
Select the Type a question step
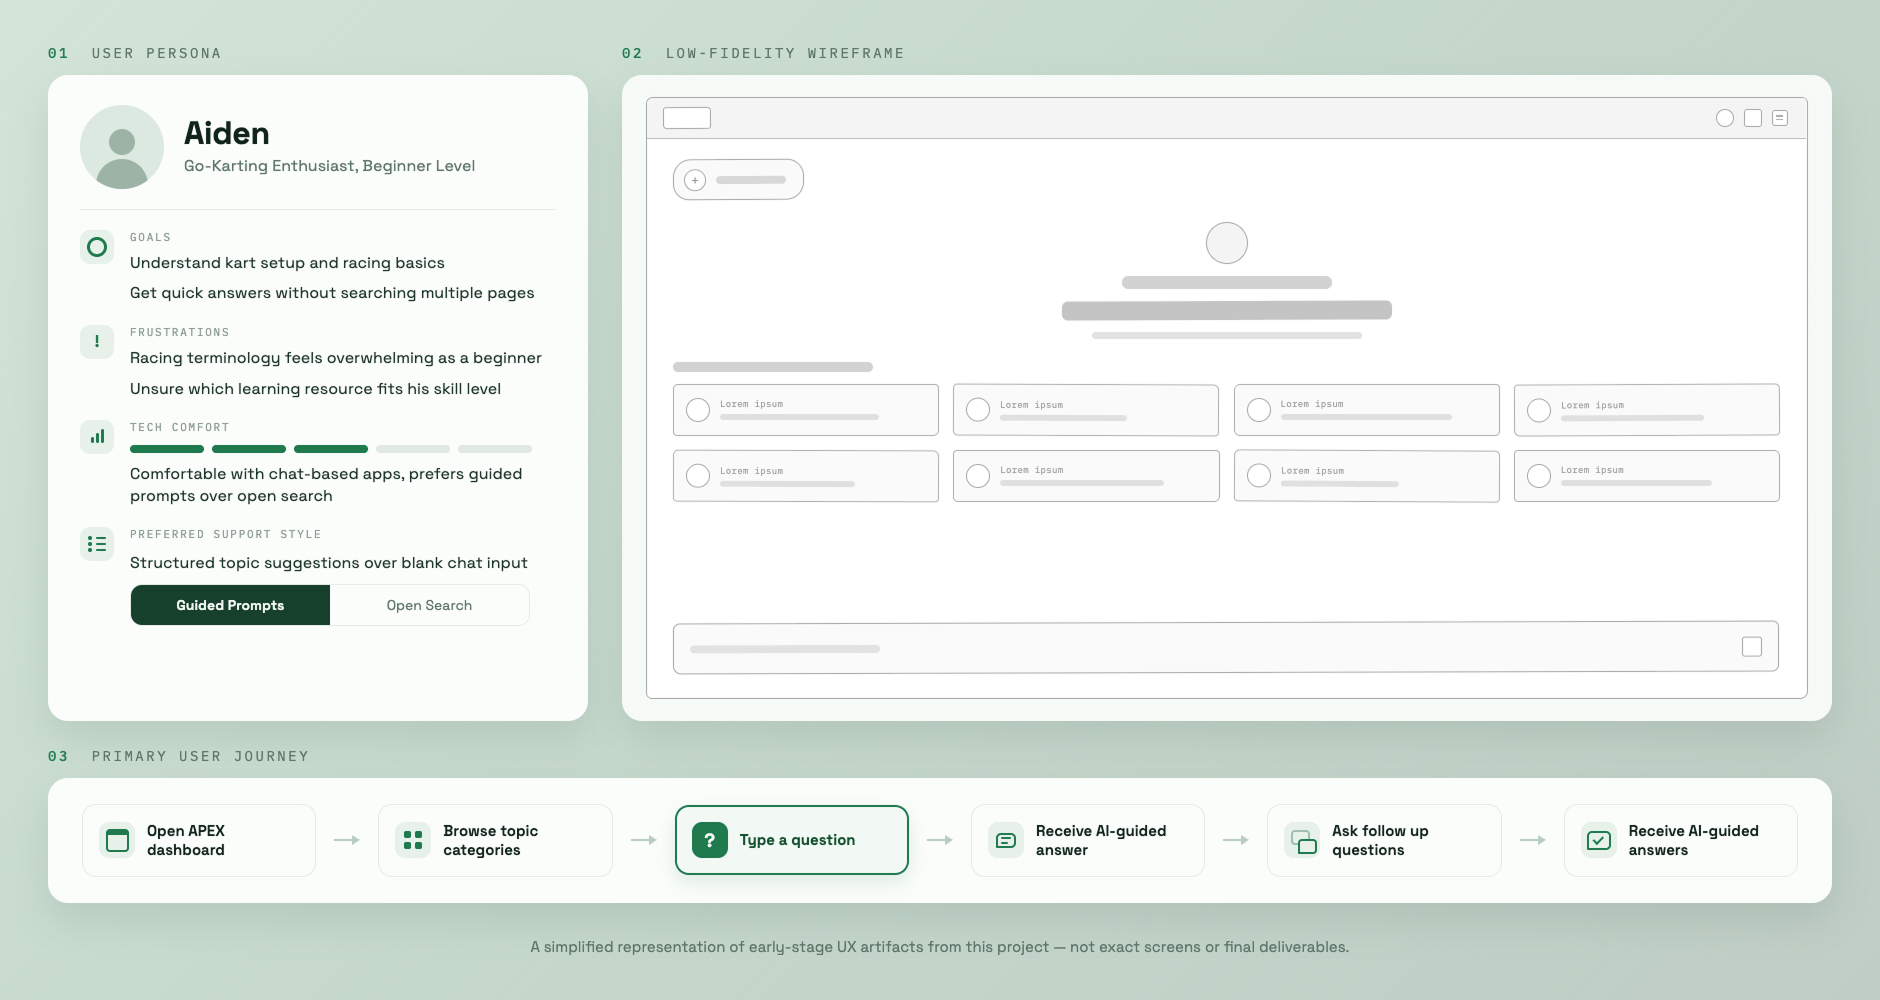[792, 840]
